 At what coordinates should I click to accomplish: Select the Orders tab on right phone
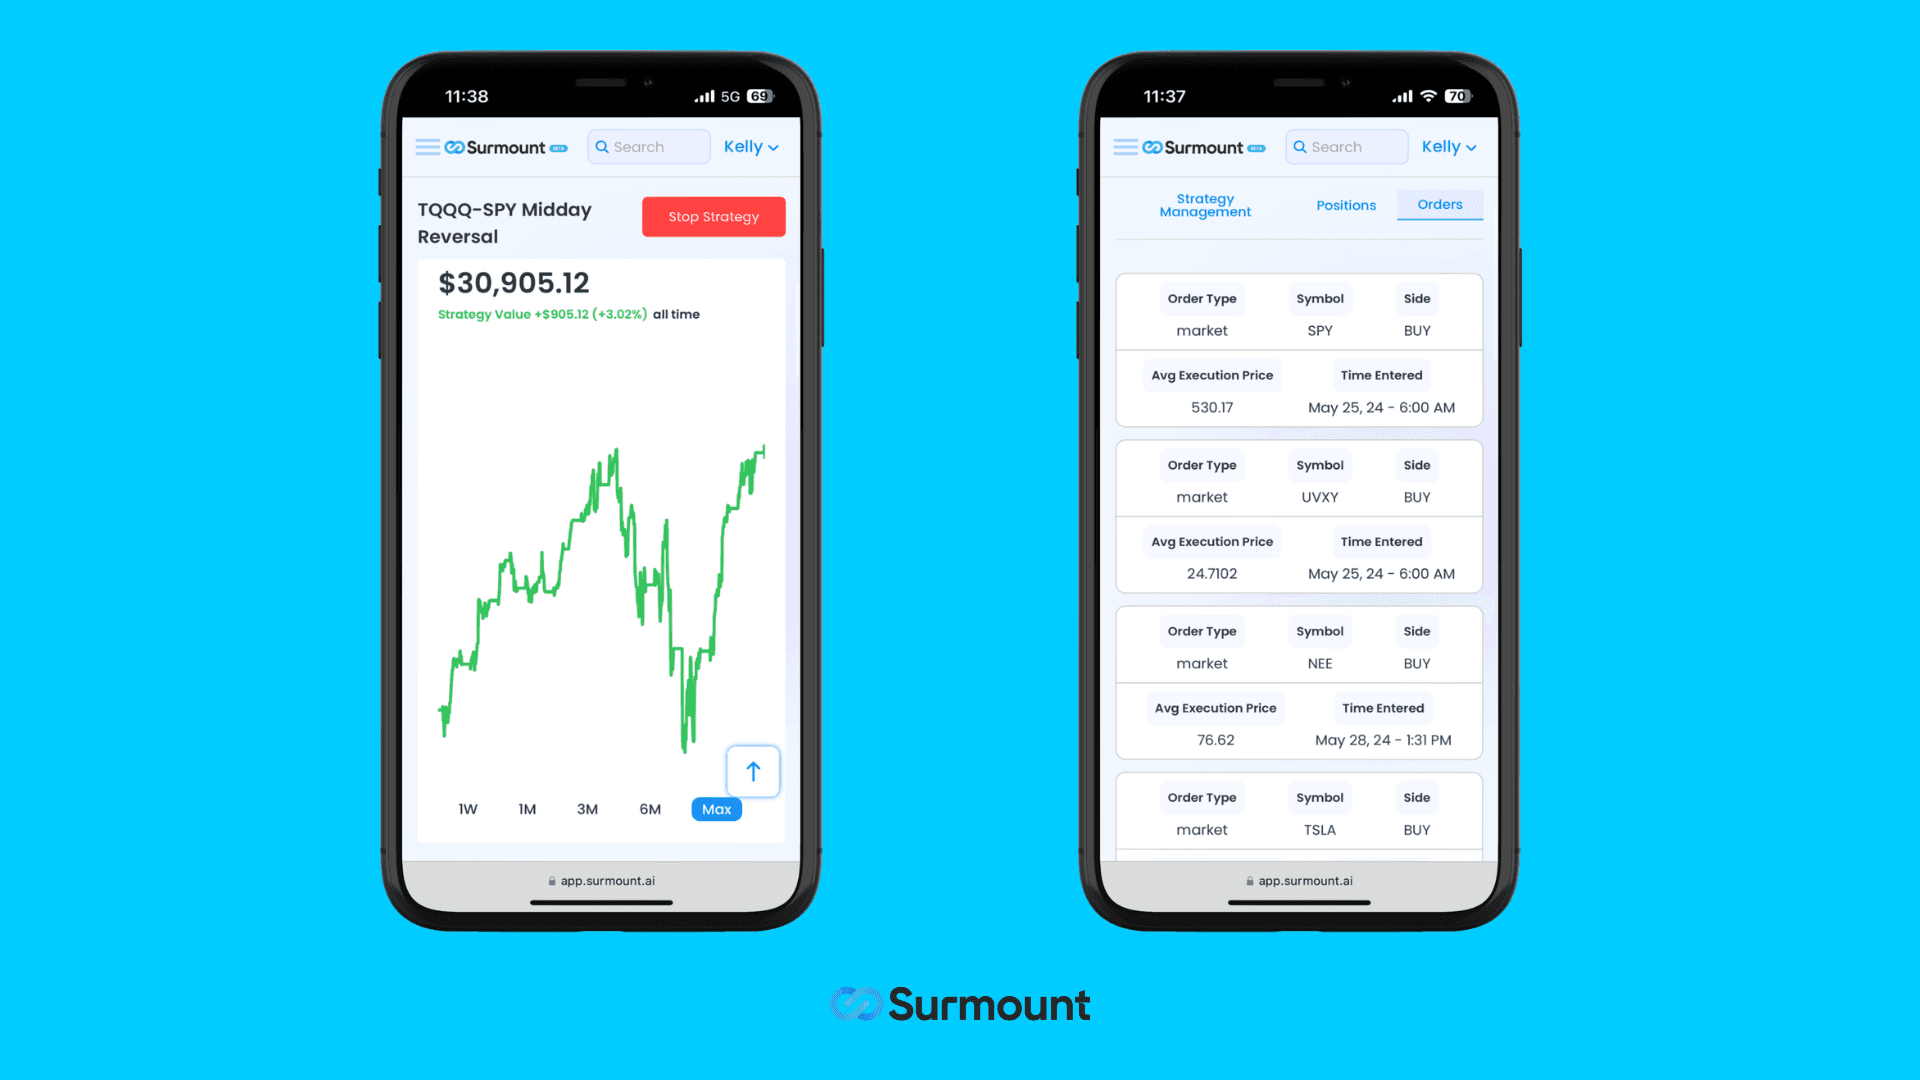pos(1440,204)
